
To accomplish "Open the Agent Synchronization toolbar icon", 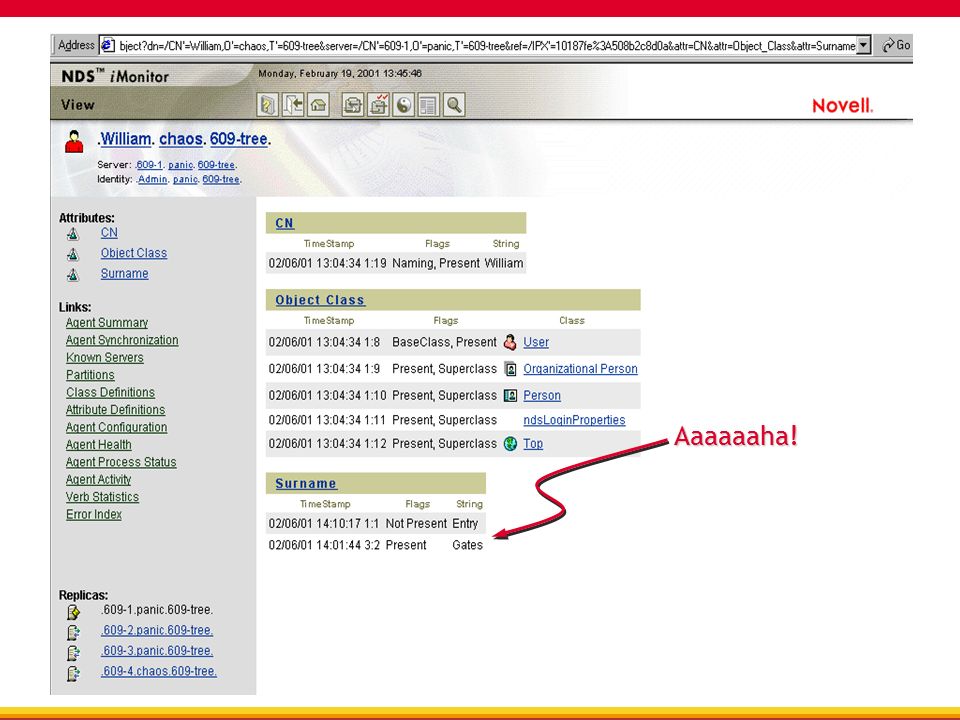I will point(352,105).
